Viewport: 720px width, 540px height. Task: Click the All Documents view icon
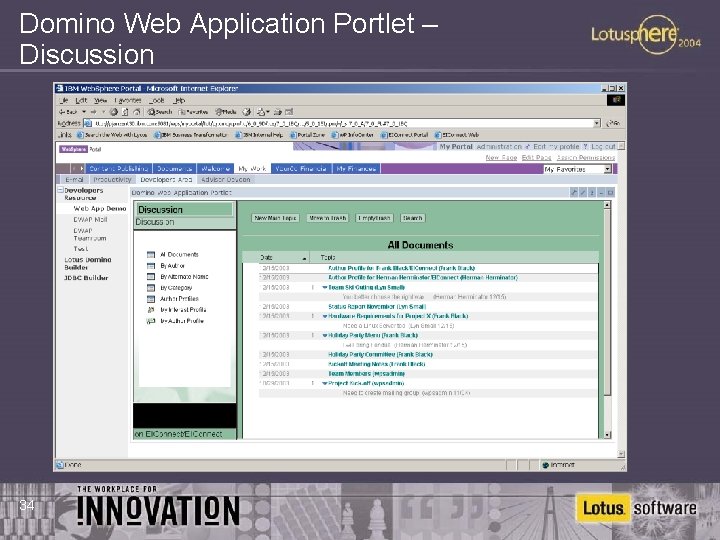[151, 254]
